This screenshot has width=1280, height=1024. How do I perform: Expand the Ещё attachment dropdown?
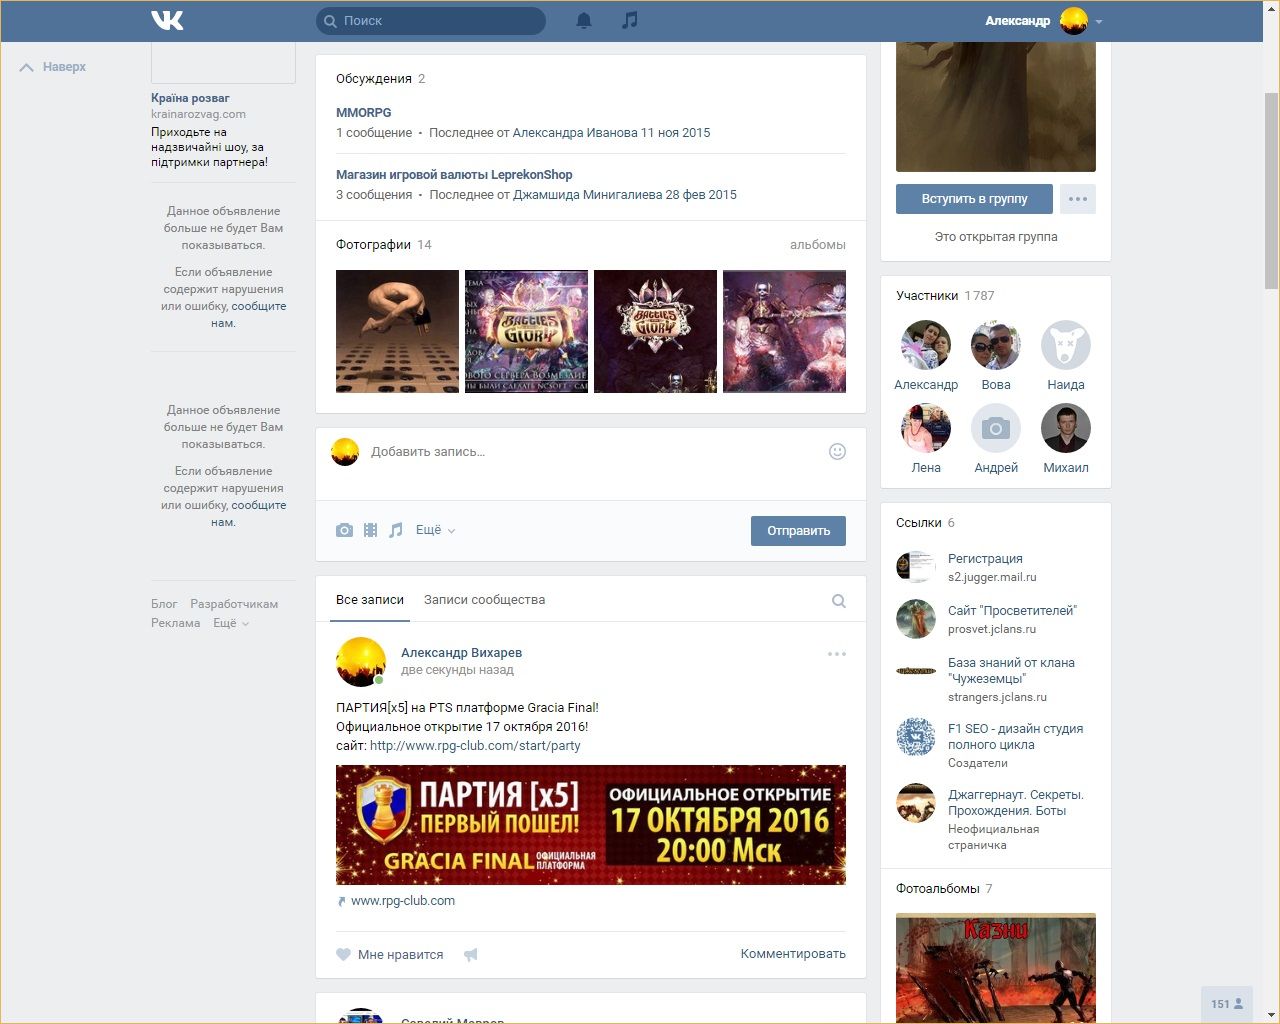435,530
